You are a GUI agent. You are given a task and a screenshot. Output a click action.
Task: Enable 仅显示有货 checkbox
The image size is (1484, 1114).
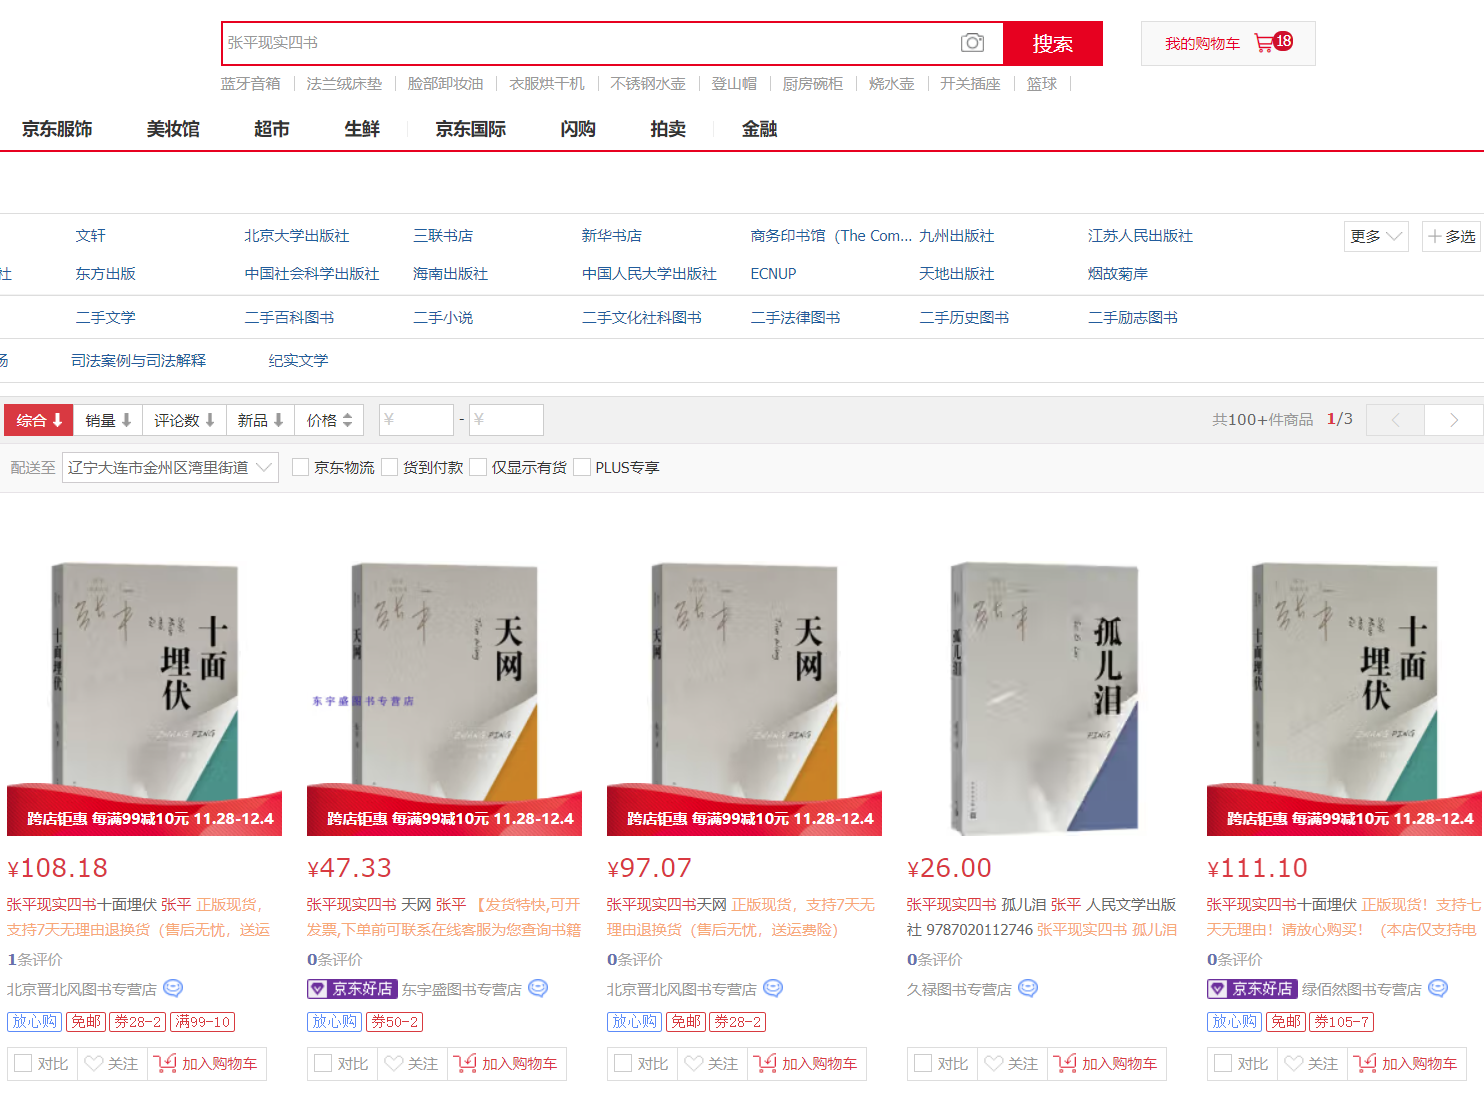tap(478, 467)
